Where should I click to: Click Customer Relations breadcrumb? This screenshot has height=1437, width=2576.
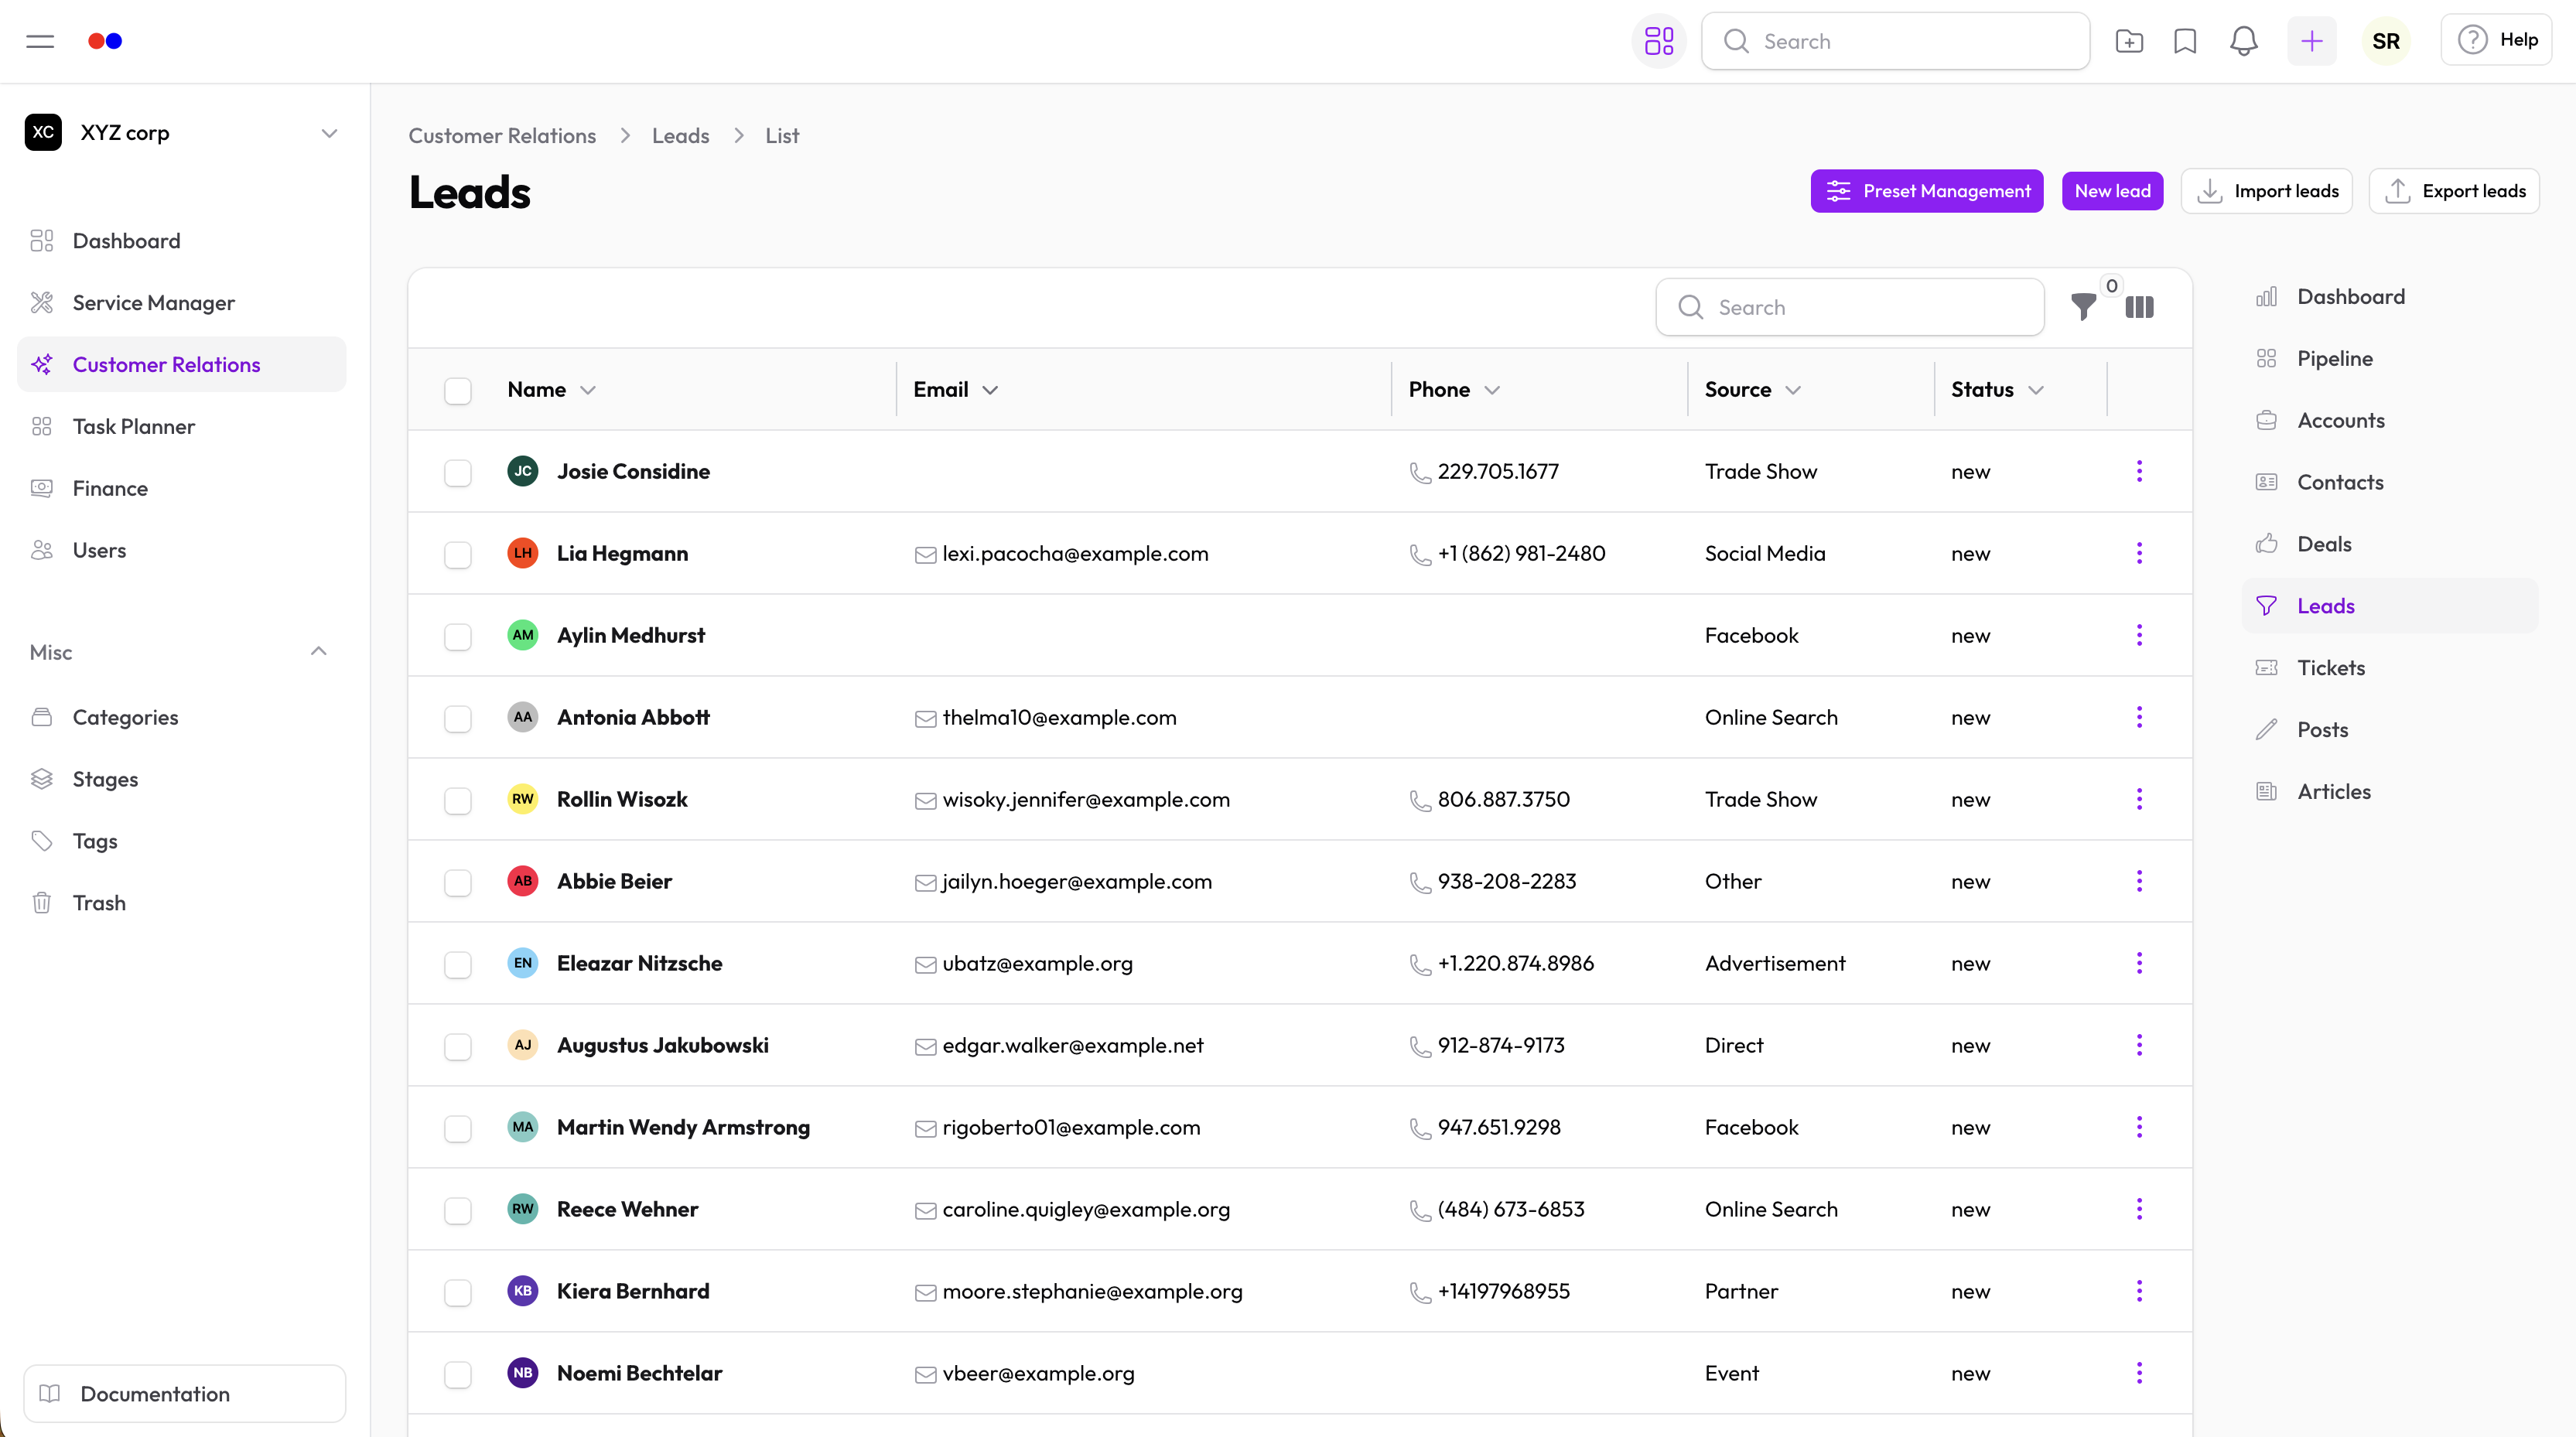tap(502, 136)
